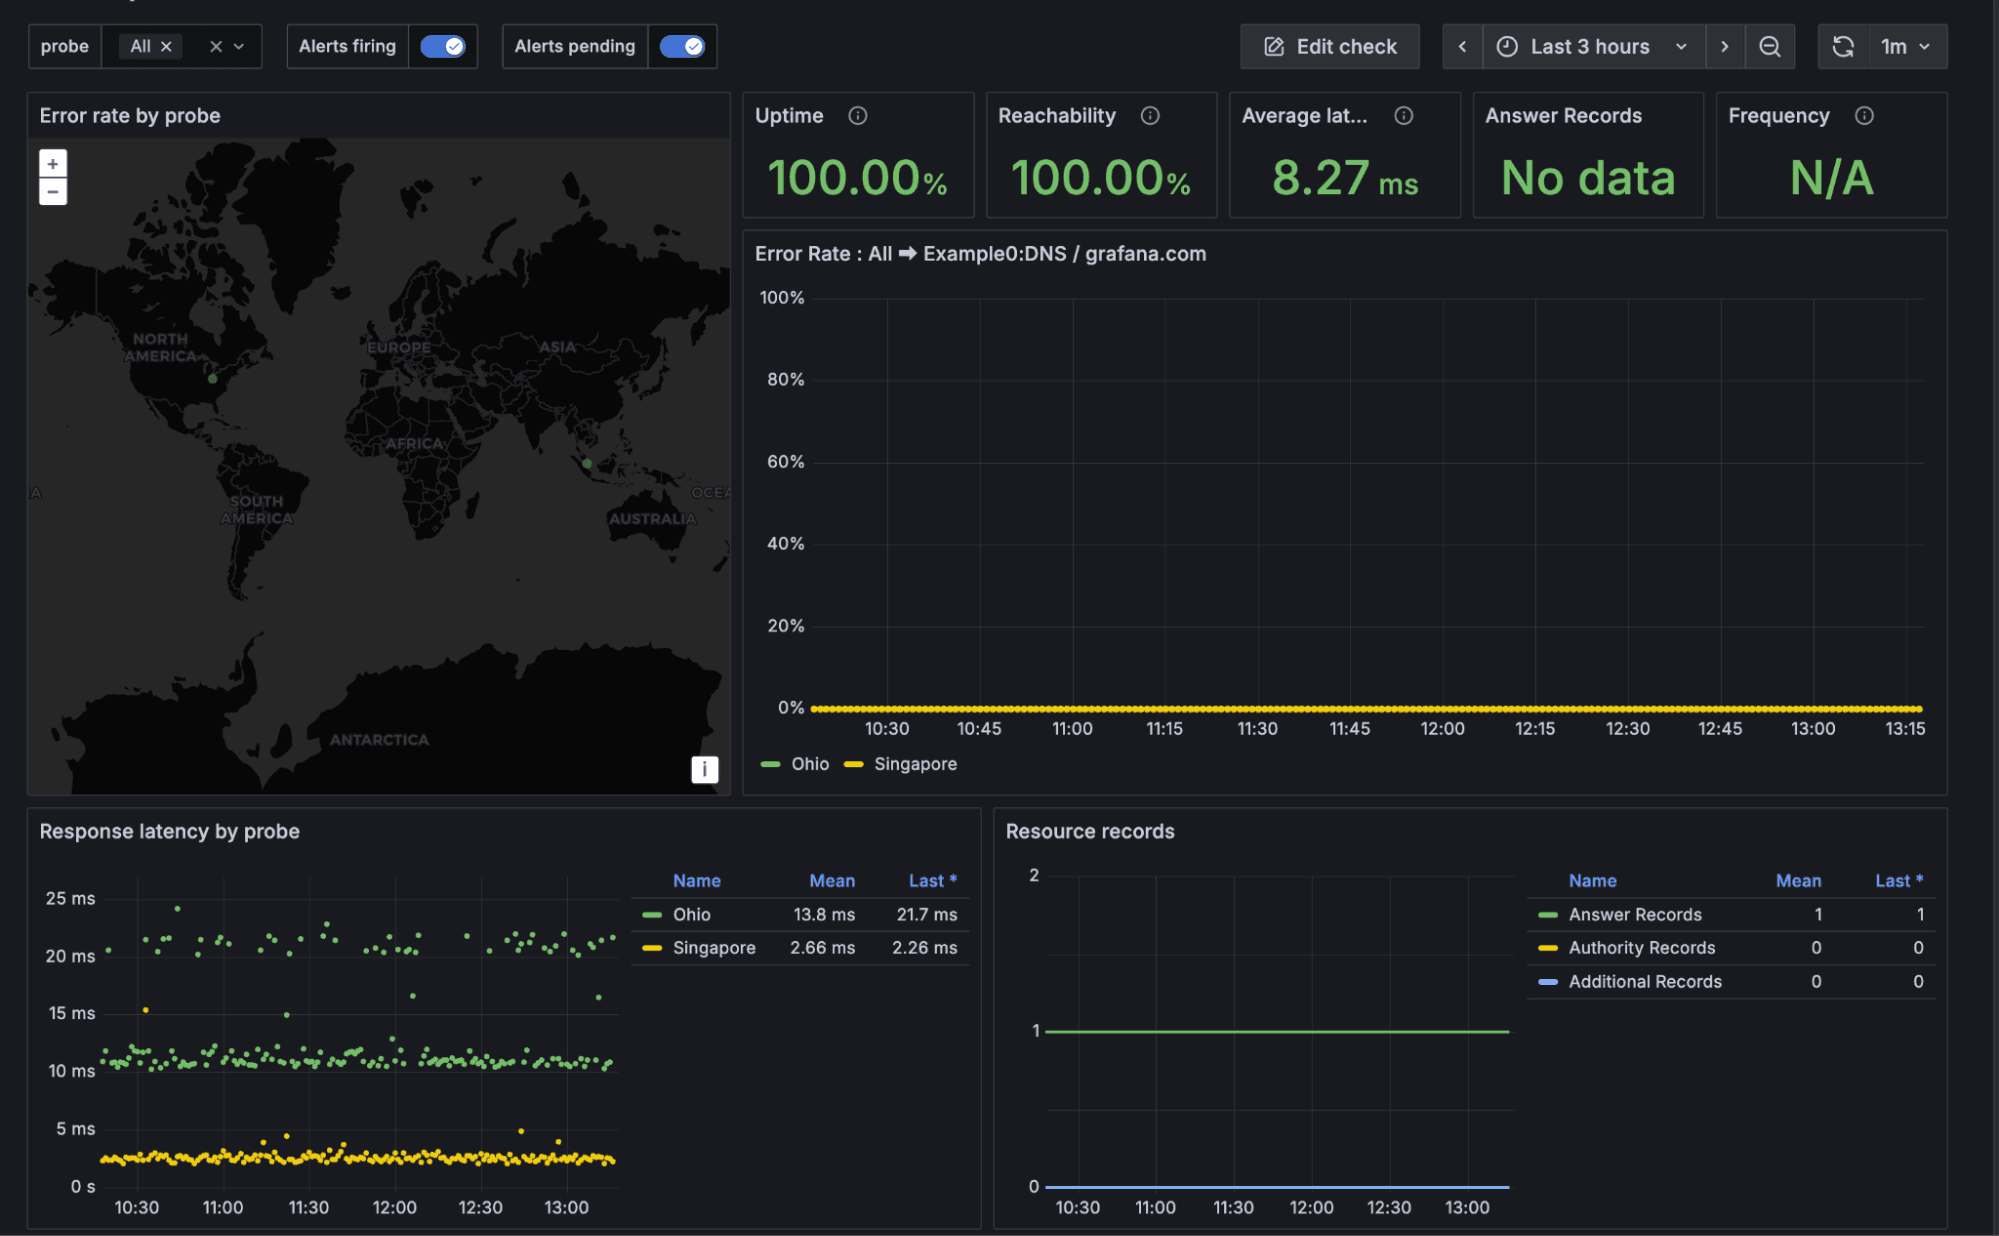Open the probe selection dropdown
Screen dimensions: 1999x1236
click(237, 46)
